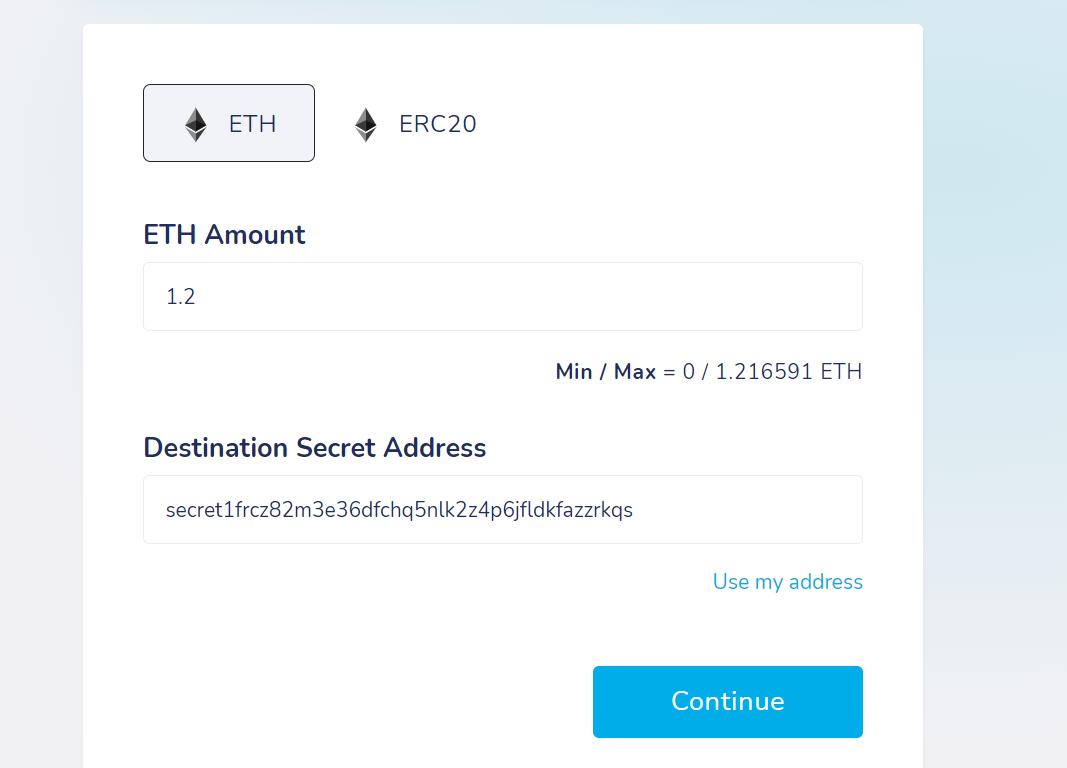The height and width of the screenshot is (768, 1067).
Task: Click the 0 minimum value
Action: pyautogui.click(x=688, y=372)
